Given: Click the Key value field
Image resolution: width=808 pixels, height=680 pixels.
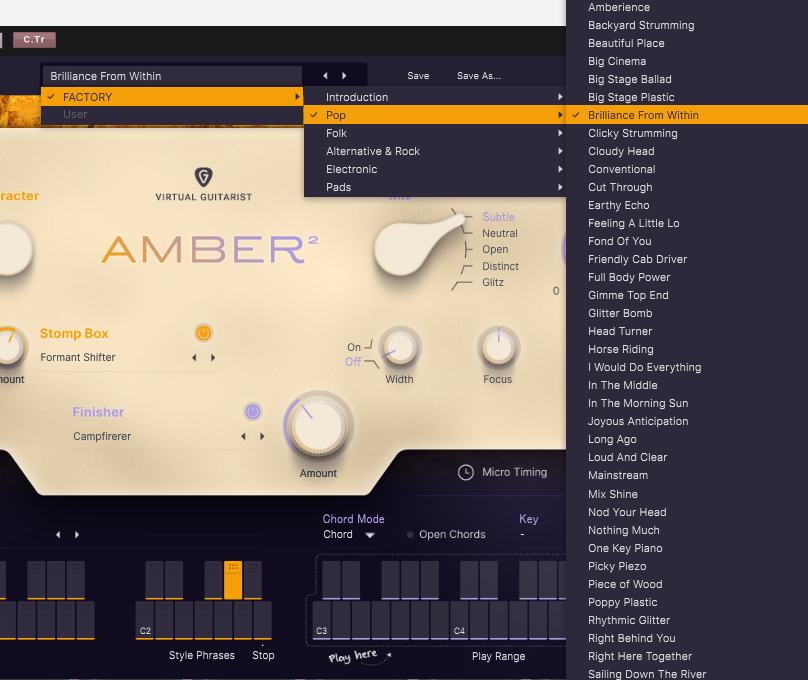Looking at the screenshot, I should point(523,535).
